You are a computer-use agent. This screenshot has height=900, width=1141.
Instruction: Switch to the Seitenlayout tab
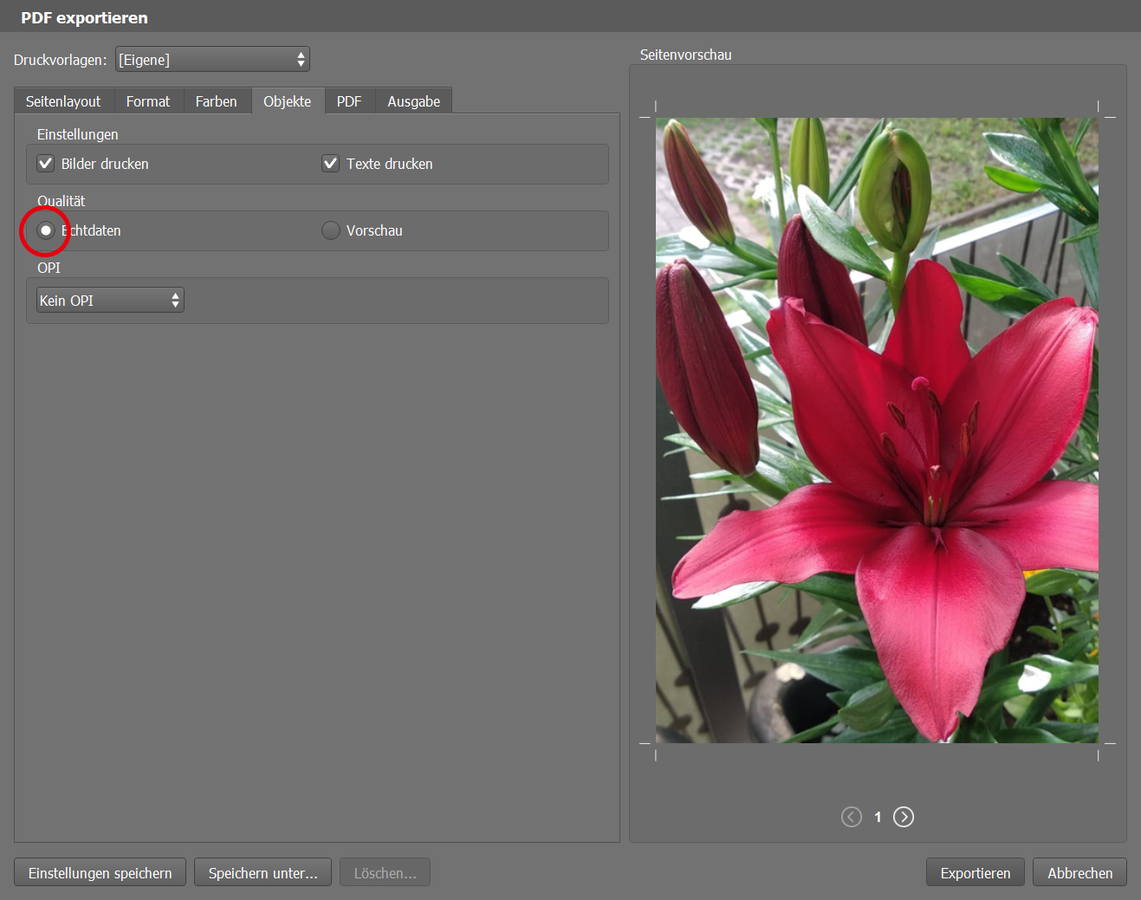63,101
